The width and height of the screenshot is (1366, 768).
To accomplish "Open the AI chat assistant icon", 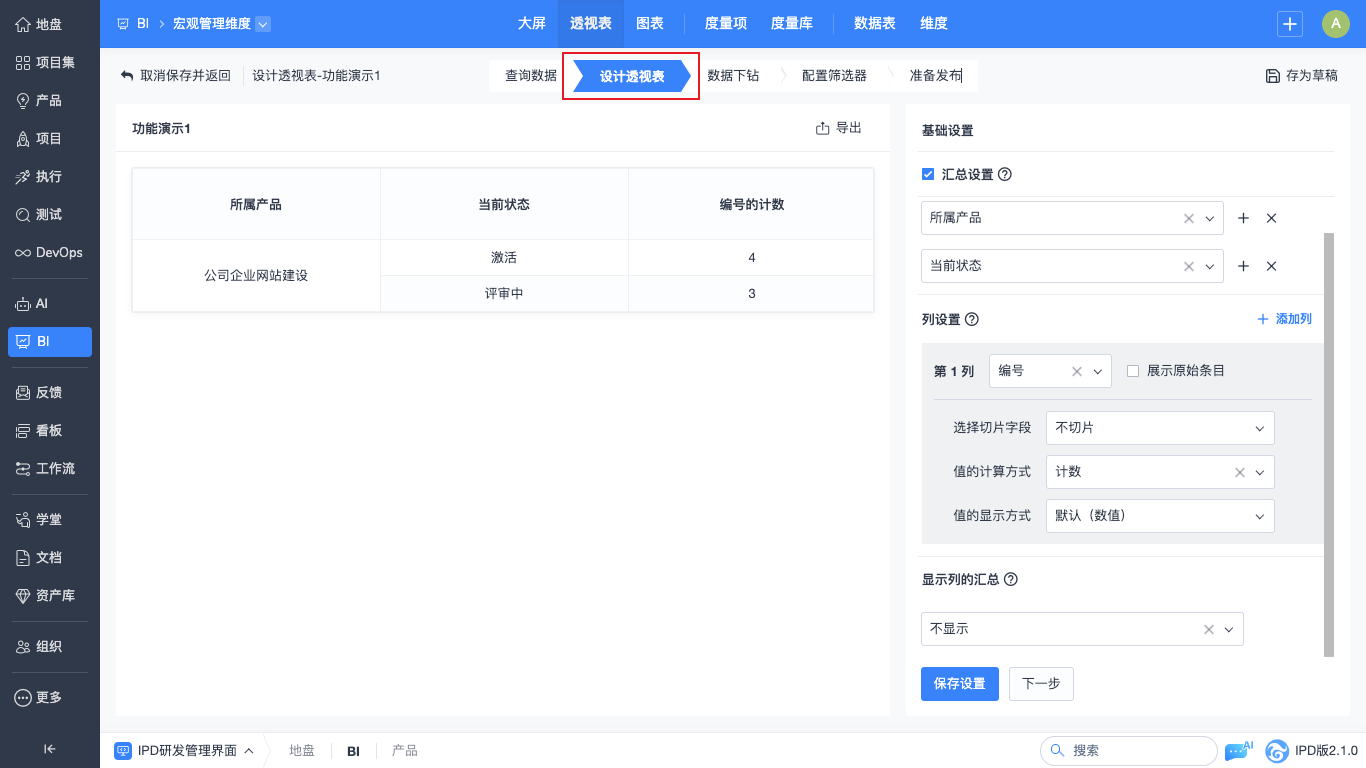I will tap(1237, 750).
